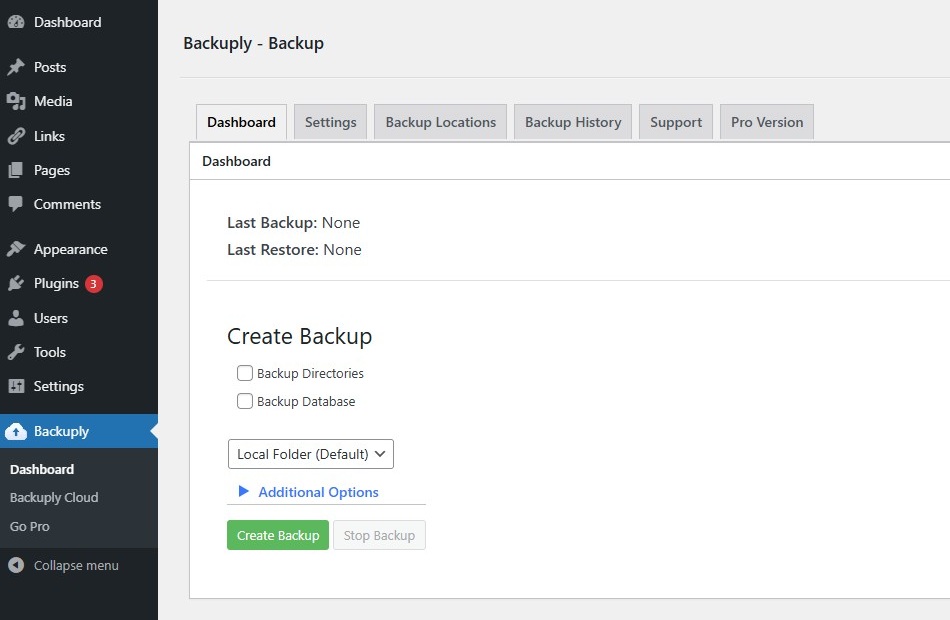Screen dimensions: 950x620
Task: Click the Comments speech bubble icon
Action: click(x=16, y=204)
